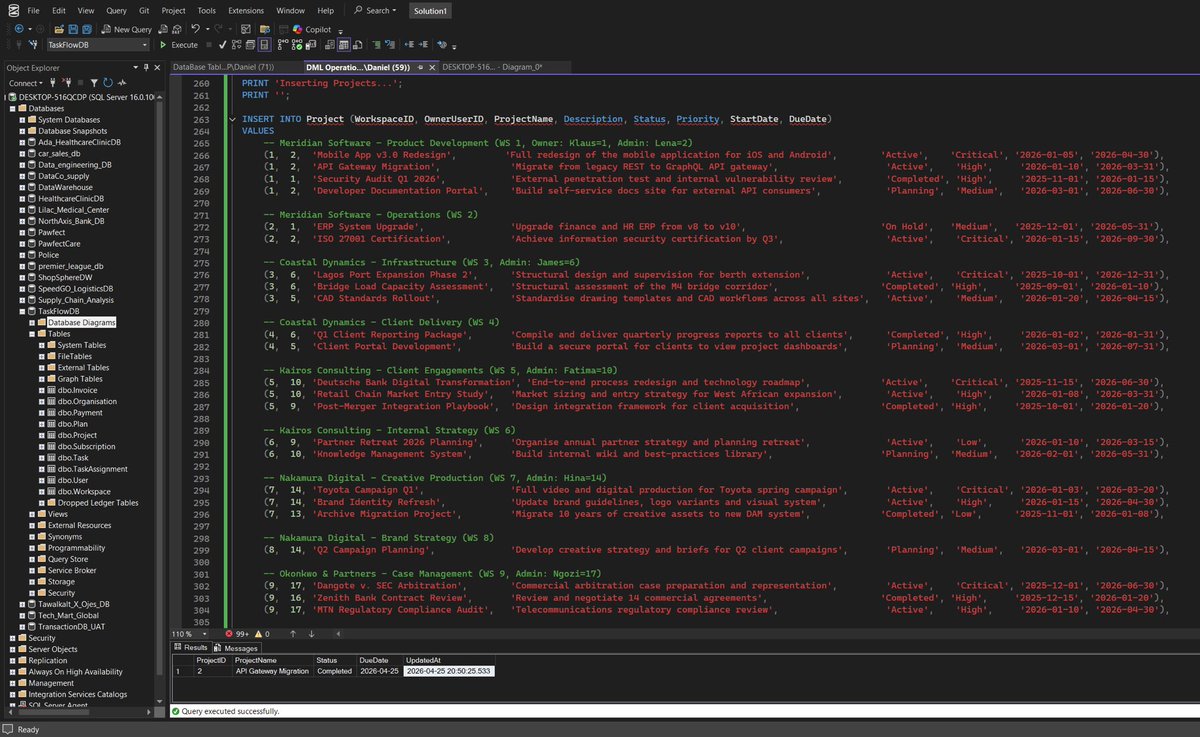Click the up arrow navigate previous issue
This screenshot has height=737, width=1200.
(293, 633)
